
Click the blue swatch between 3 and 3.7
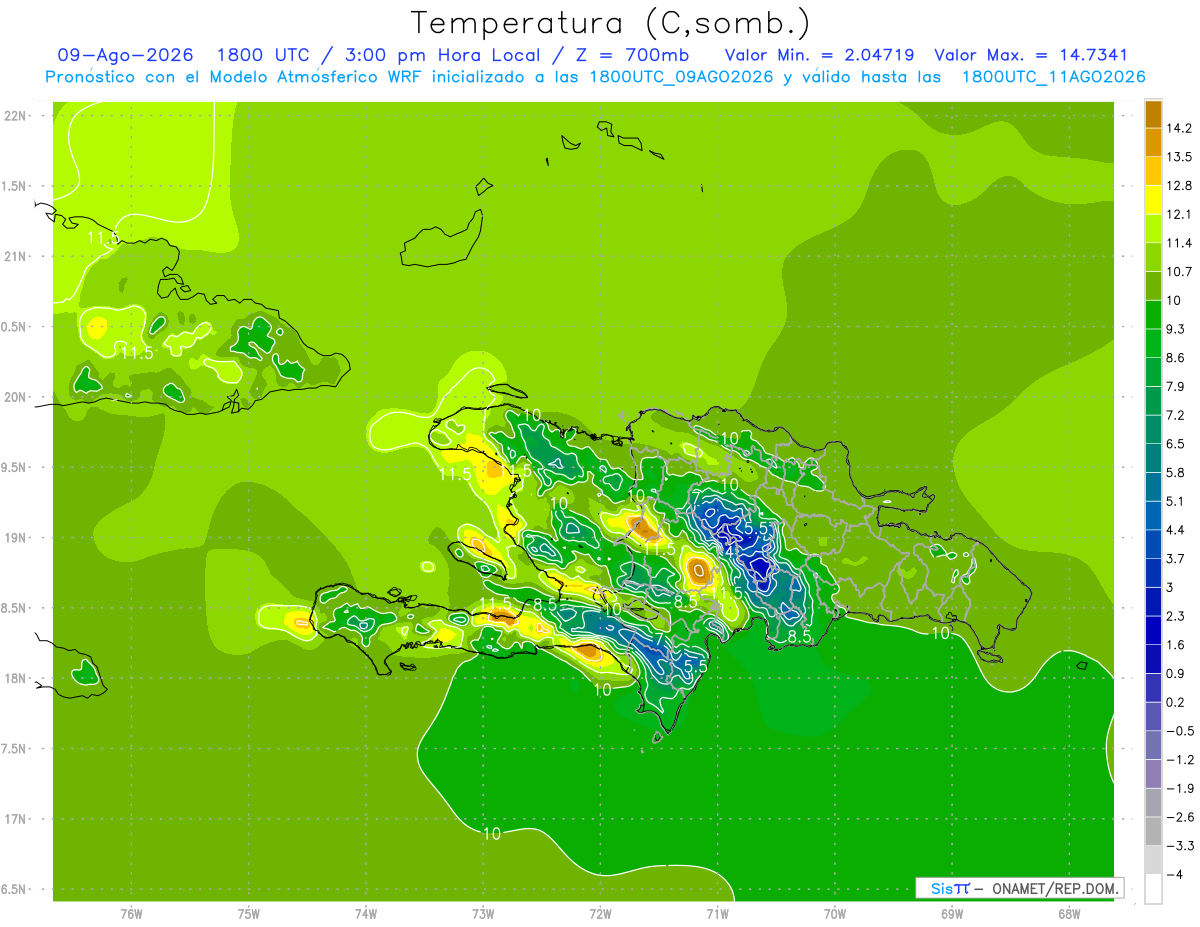(x=1153, y=573)
